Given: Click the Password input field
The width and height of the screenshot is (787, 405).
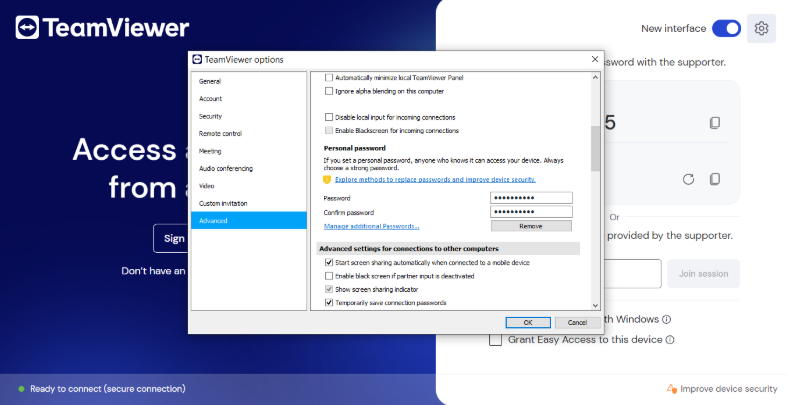Looking at the screenshot, I should (x=531, y=198).
